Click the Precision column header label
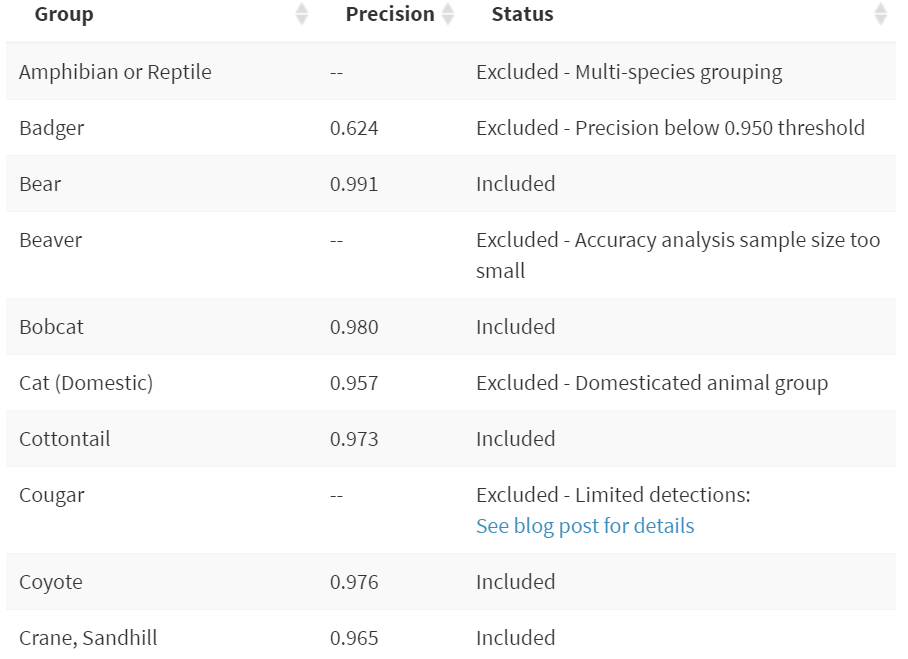Image resolution: width=908 pixels, height=659 pixels. (x=390, y=14)
